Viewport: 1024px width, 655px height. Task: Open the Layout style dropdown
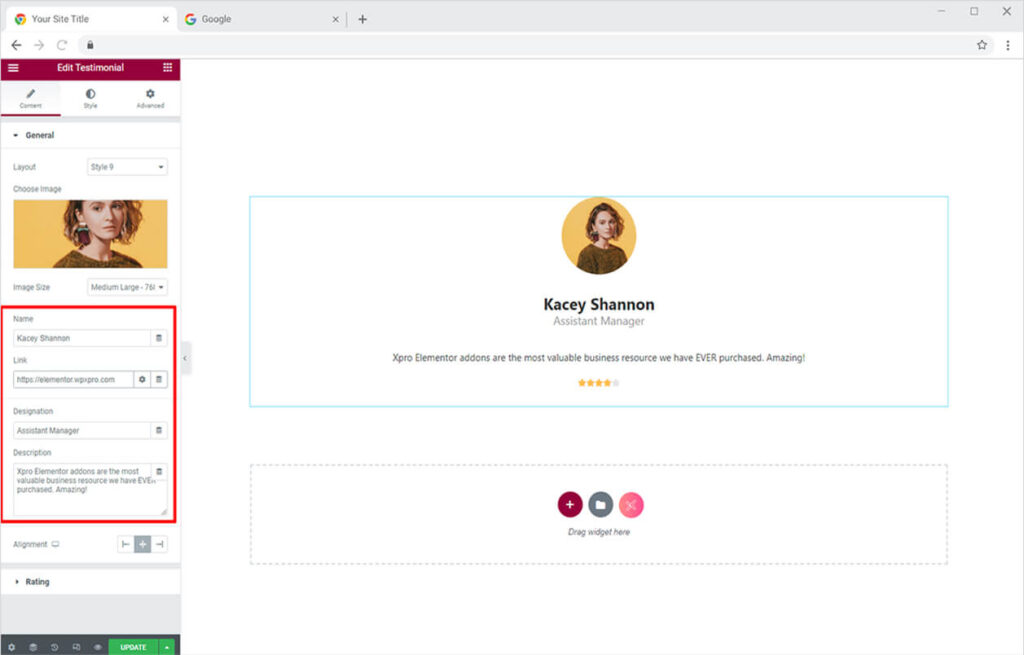127,167
